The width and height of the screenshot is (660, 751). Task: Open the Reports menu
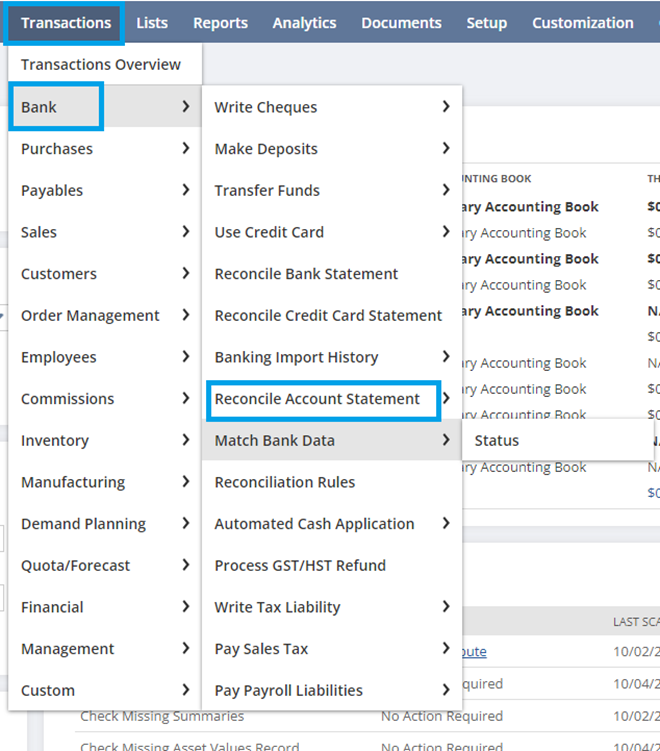(x=220, y=23)
